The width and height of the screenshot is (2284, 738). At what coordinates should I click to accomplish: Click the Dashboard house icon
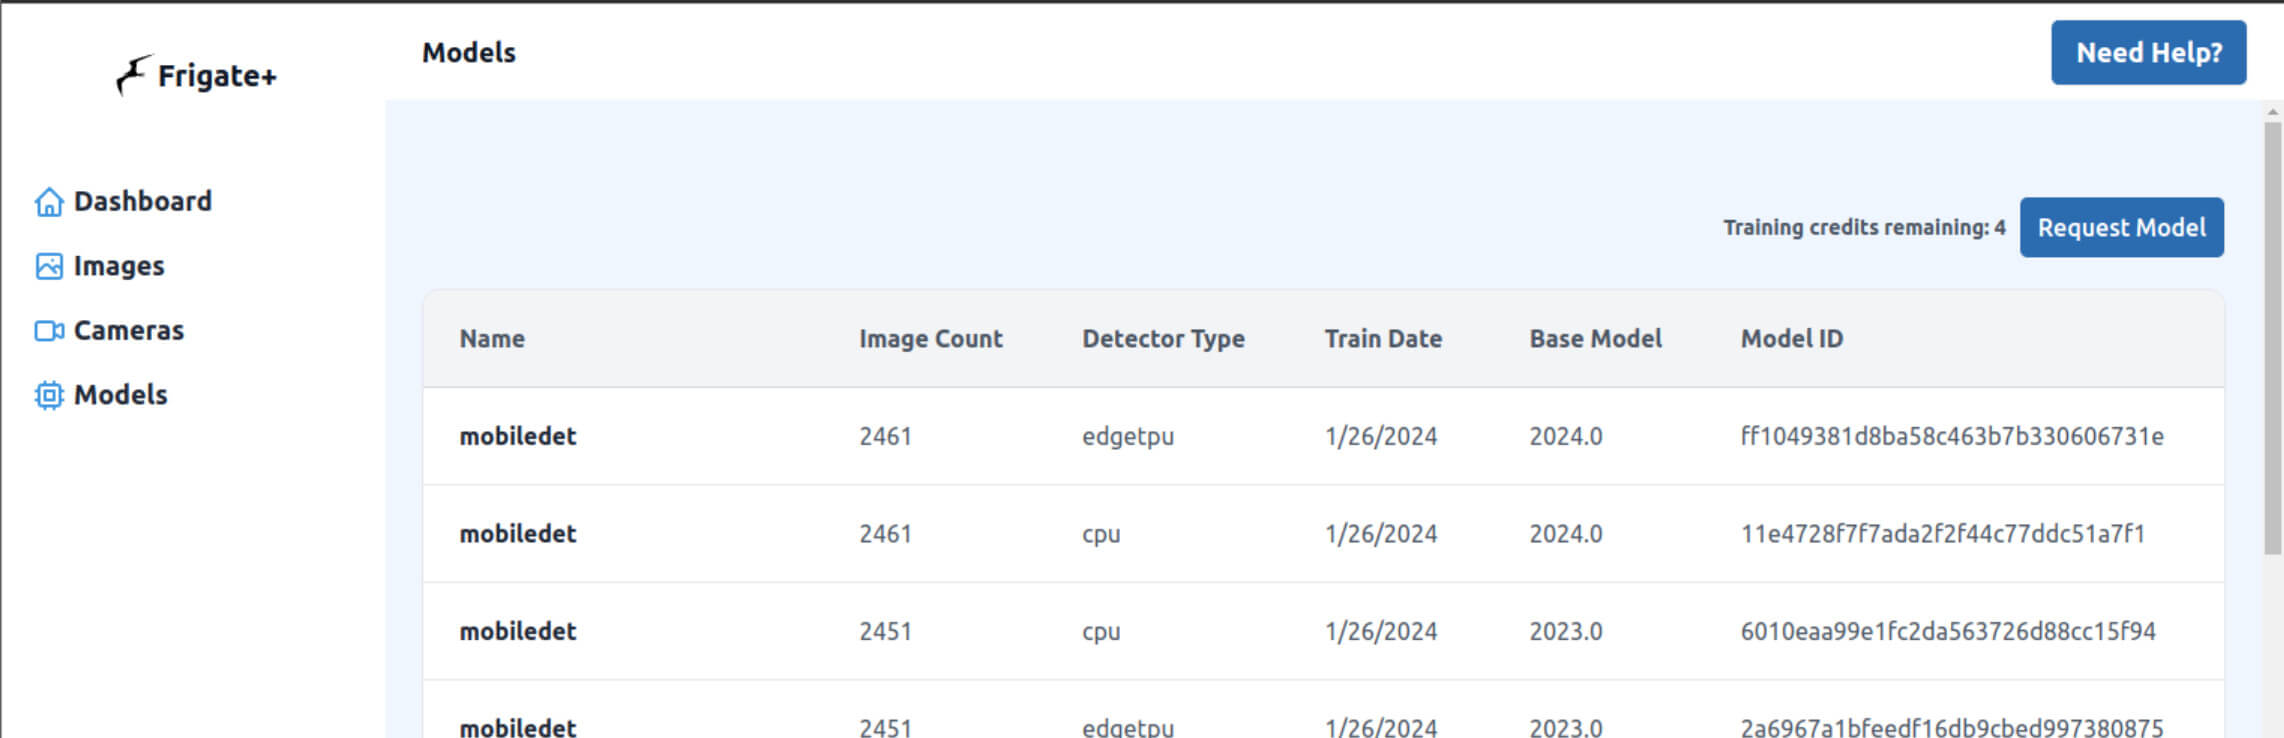49,202
